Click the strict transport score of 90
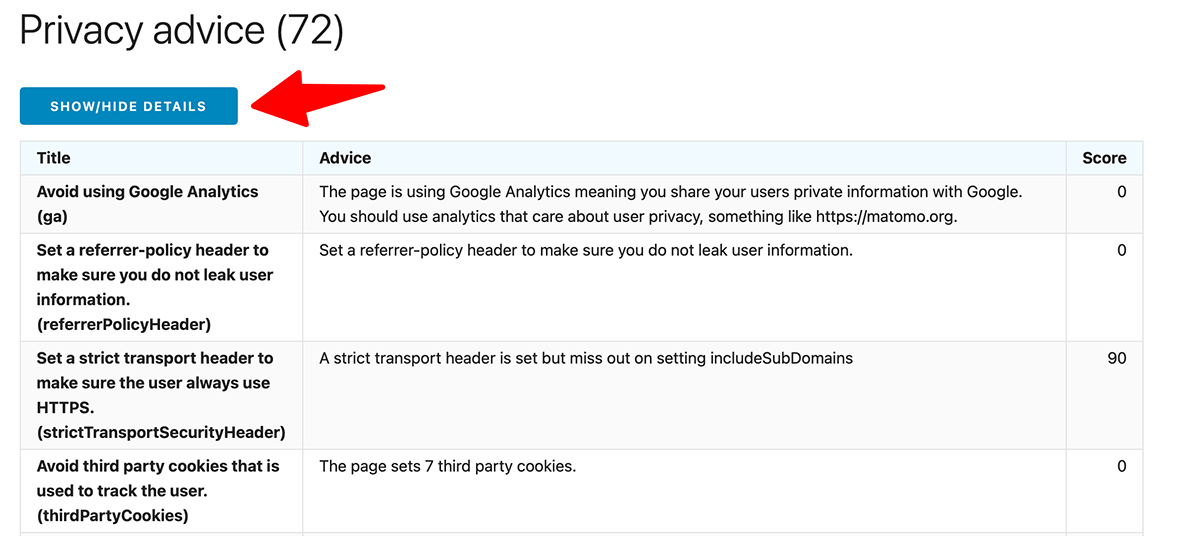Viewport: 1200px width, 536px height. tap(1117, 358)
